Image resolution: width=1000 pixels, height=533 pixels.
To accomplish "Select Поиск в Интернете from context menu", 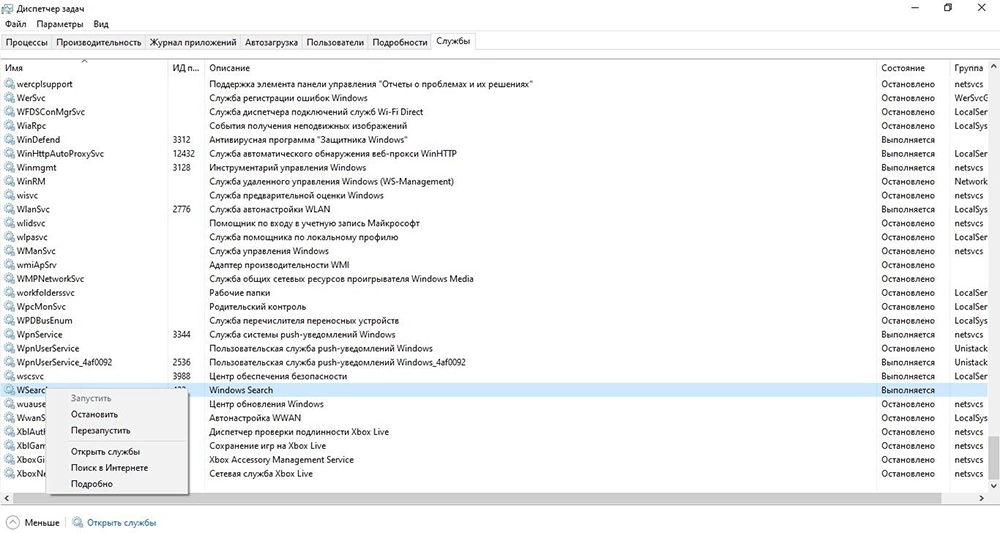I will pyautogui.click(x=109, y=468).
